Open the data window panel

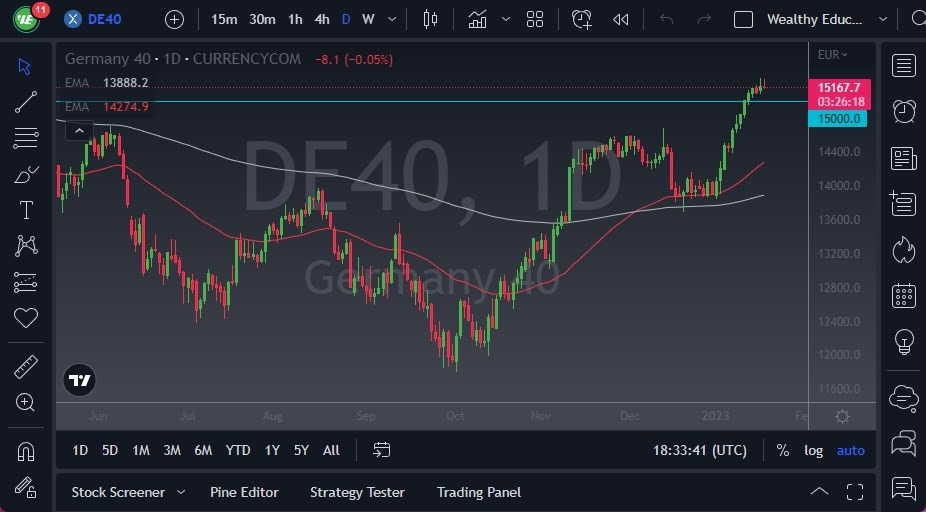pos(904,204)
